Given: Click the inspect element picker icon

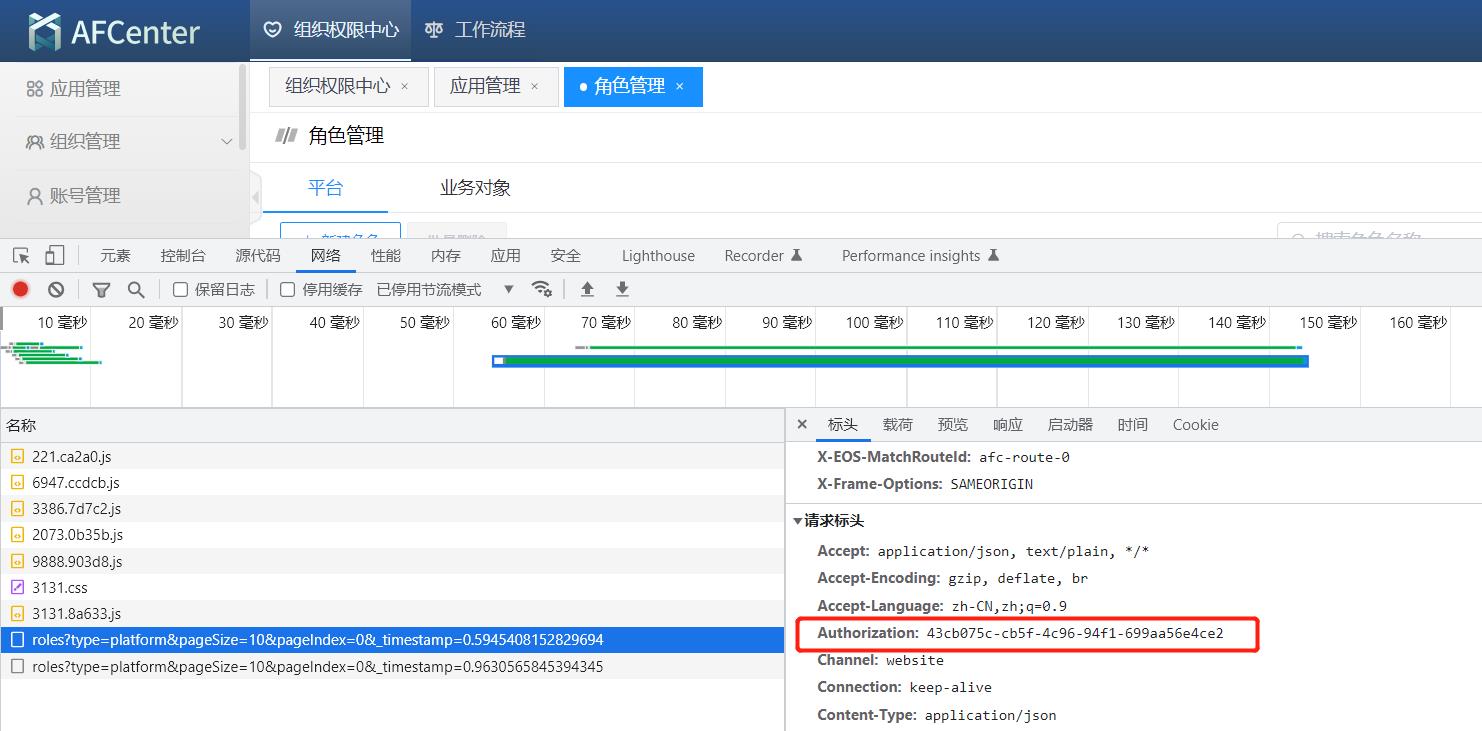Looking at the screenshot, I should [22, 255].
